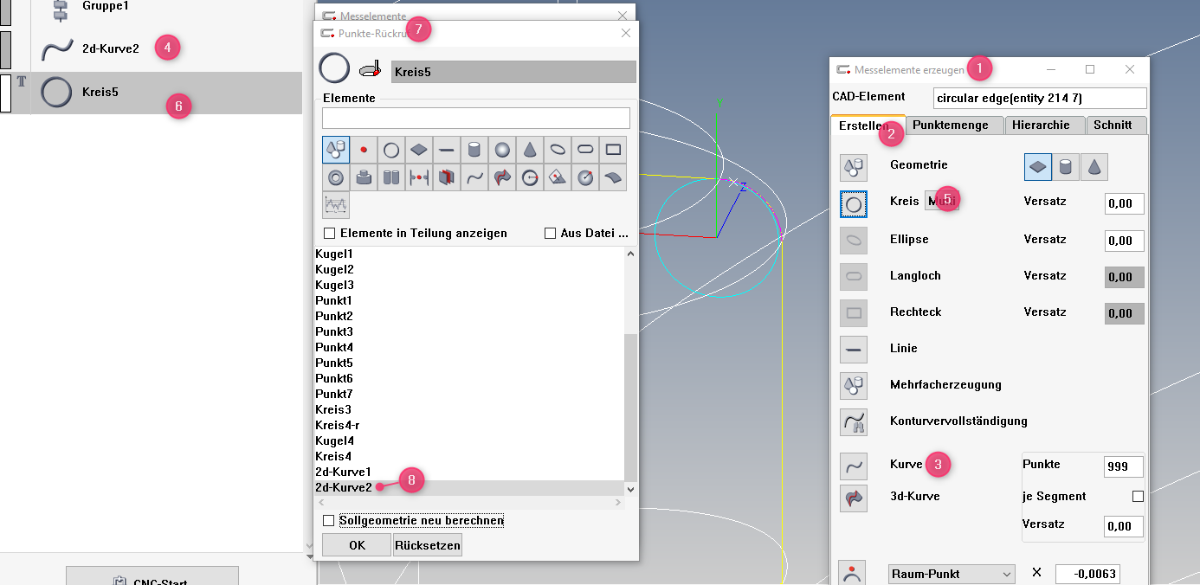Viewport: 1200px width, 585px height.
Task: Select the cylinder element filter icon
Action: pos(475,150)
